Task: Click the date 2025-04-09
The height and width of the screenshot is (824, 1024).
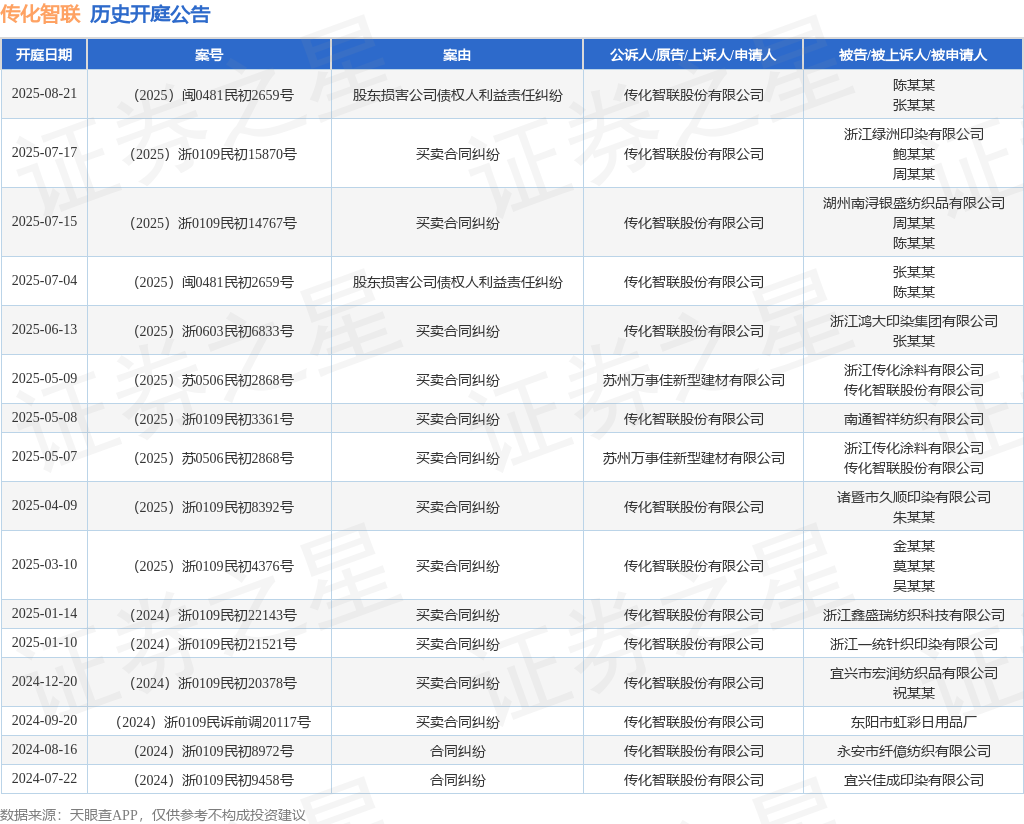Action: (x=44, y=505)
